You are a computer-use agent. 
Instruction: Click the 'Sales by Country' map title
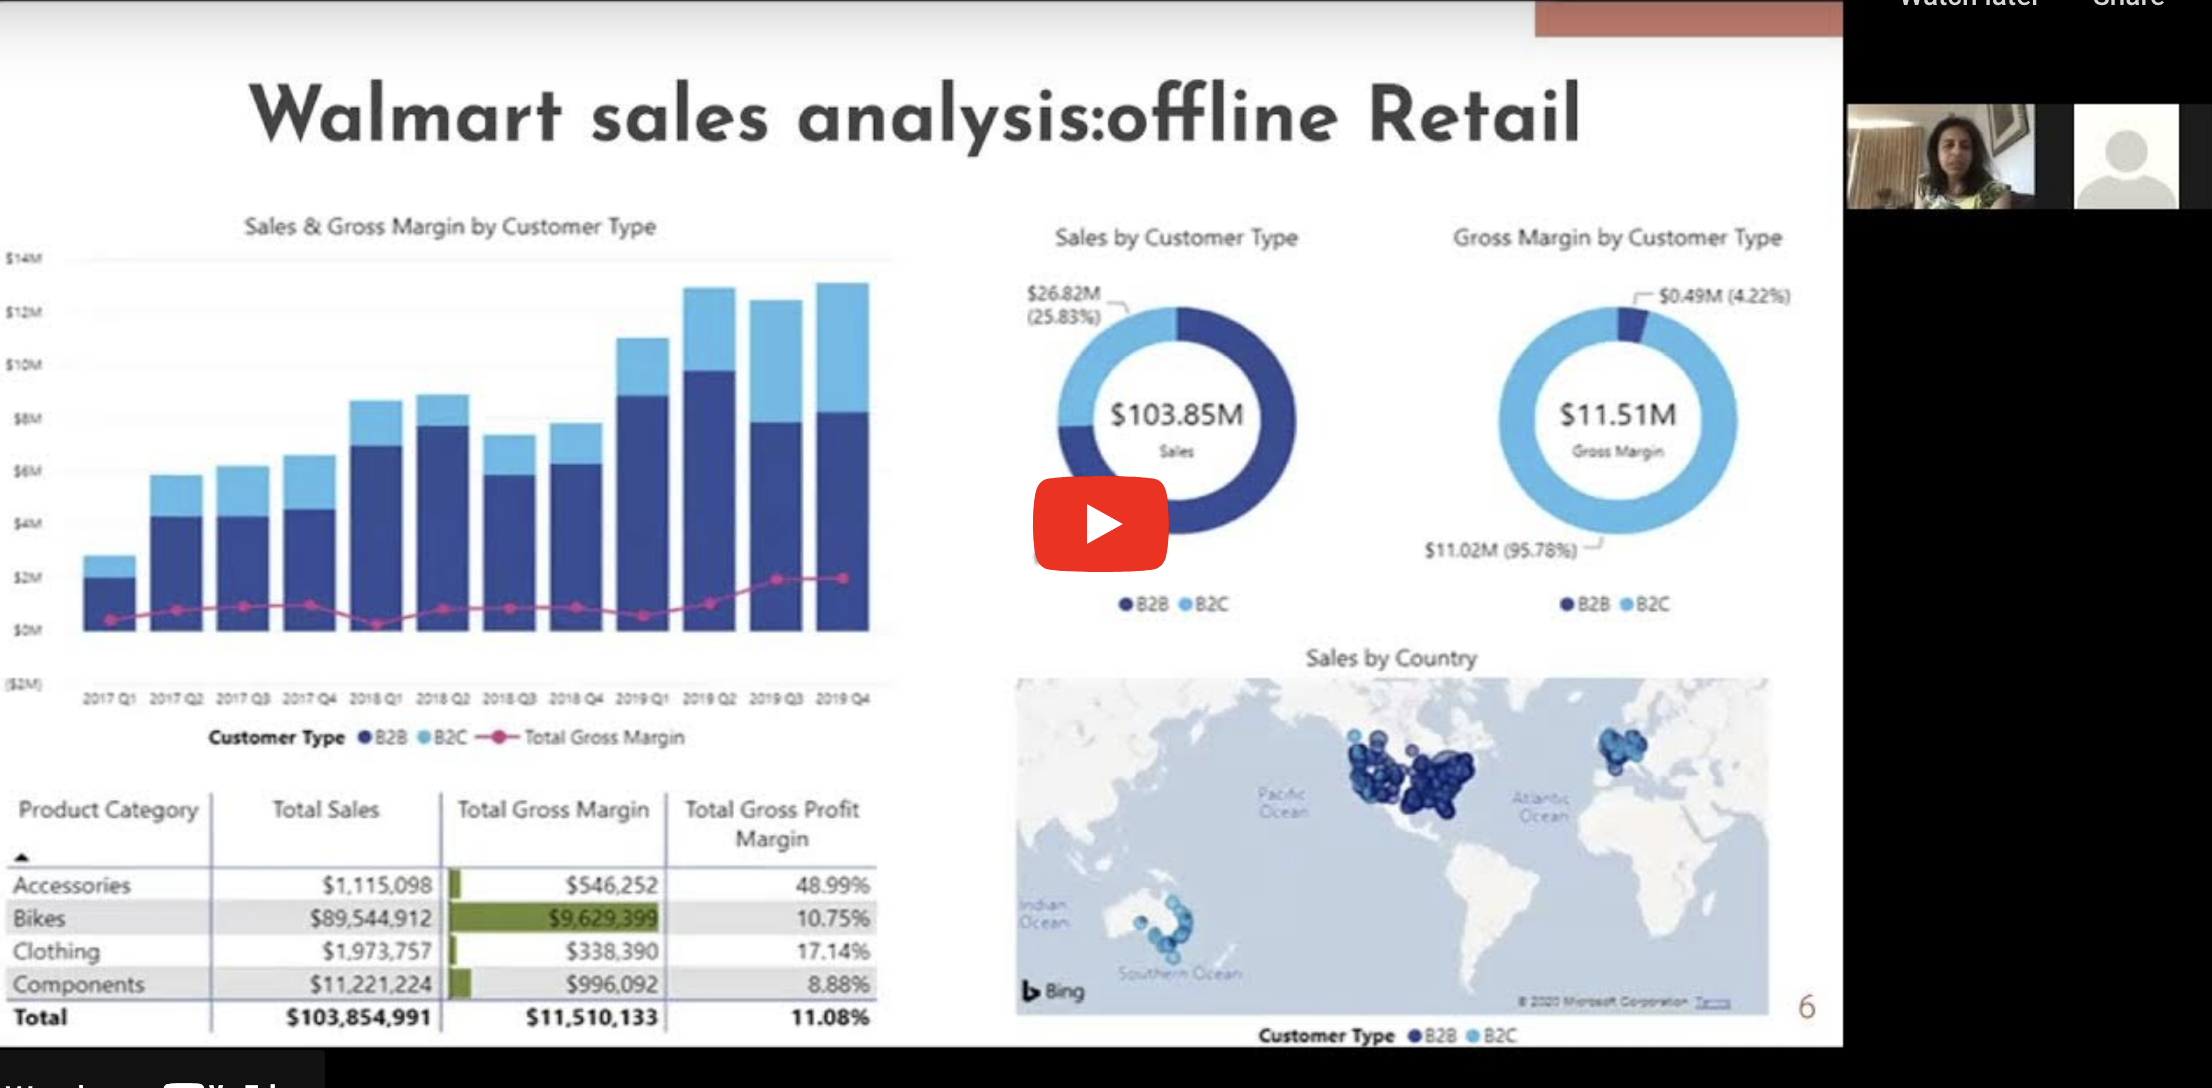coord(1391,658)
